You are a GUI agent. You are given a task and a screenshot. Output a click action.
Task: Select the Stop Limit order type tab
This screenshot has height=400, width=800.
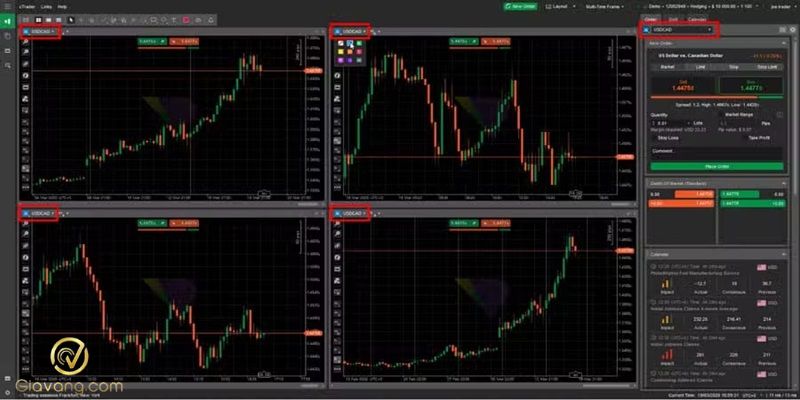767,67
